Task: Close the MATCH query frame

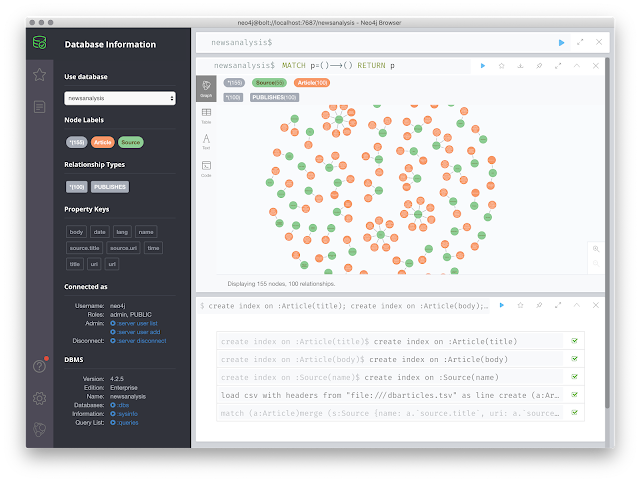Action: [596, 66]
